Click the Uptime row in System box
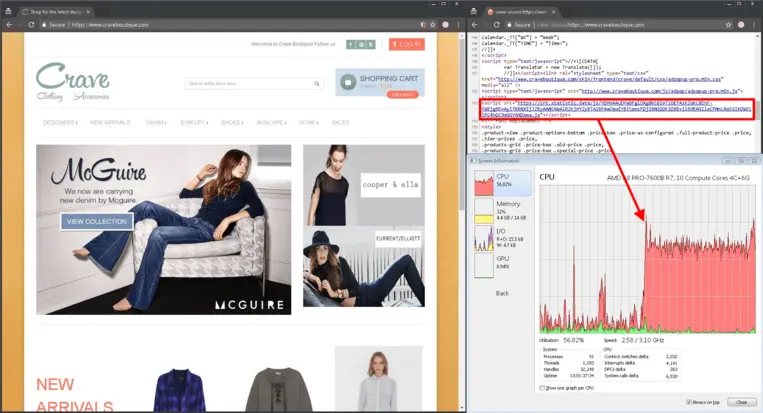 click(568, 376)
